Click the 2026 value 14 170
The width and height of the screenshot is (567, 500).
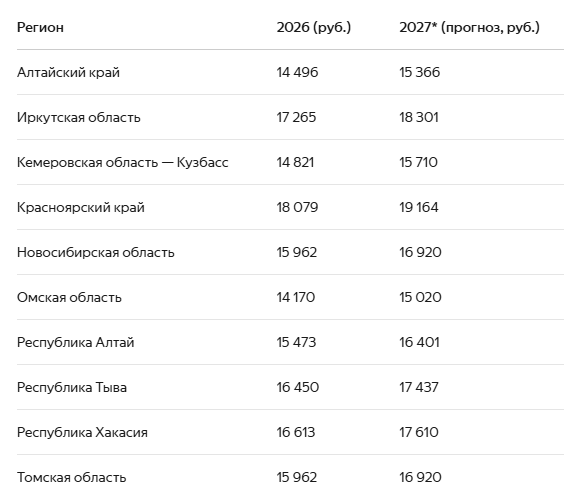pyautogui.click(x=296, y=298)
